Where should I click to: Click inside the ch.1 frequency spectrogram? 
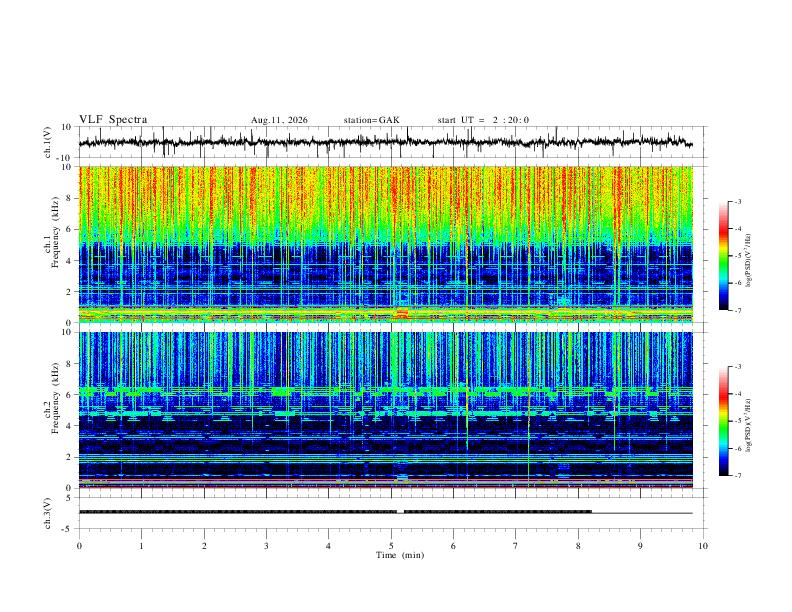385,244
